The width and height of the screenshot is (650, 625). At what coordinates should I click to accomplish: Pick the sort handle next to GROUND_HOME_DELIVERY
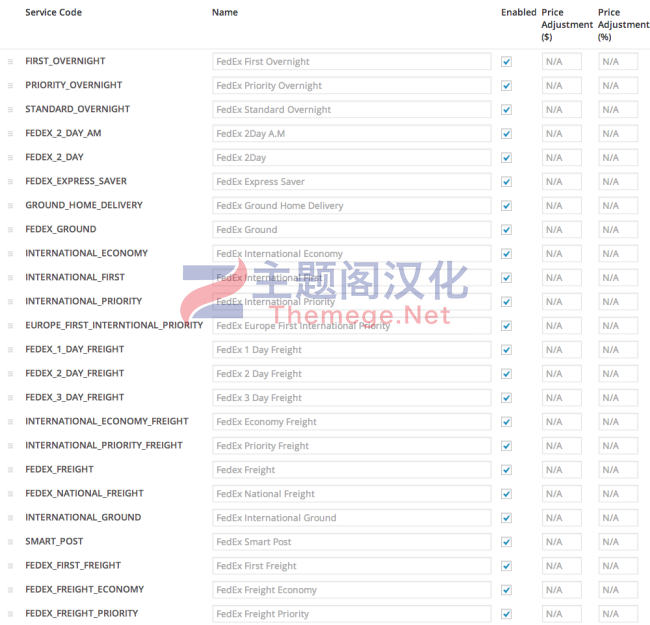click(10, 206)
